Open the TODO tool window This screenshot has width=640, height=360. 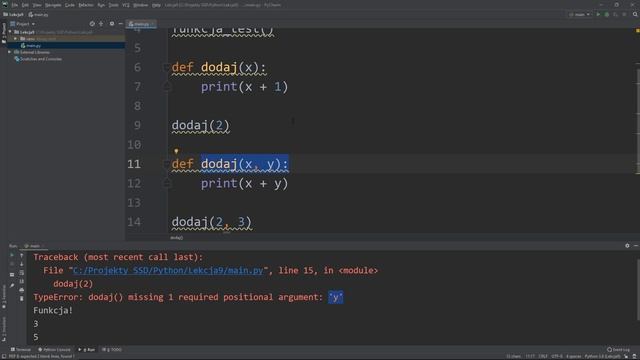(112, 349)
